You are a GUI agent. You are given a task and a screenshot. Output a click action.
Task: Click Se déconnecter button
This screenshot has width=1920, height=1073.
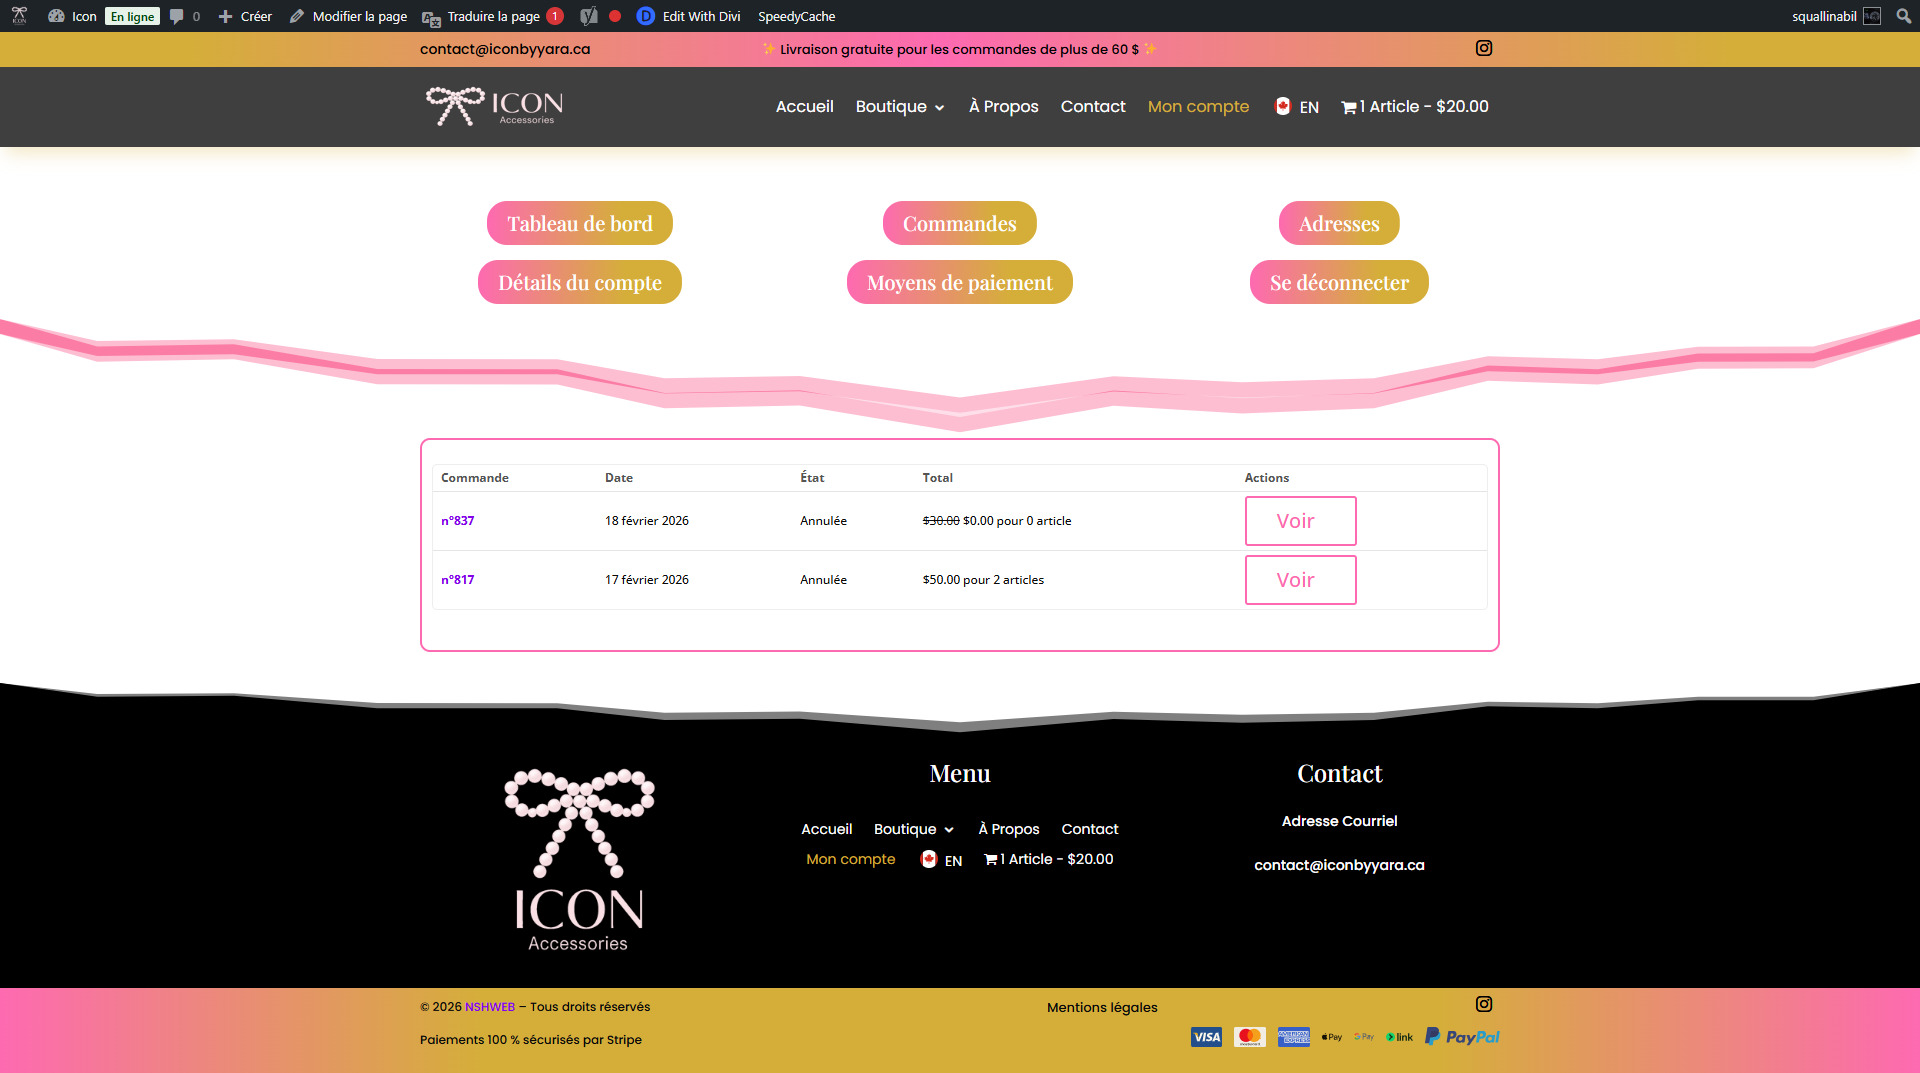tap(1338, 282)
